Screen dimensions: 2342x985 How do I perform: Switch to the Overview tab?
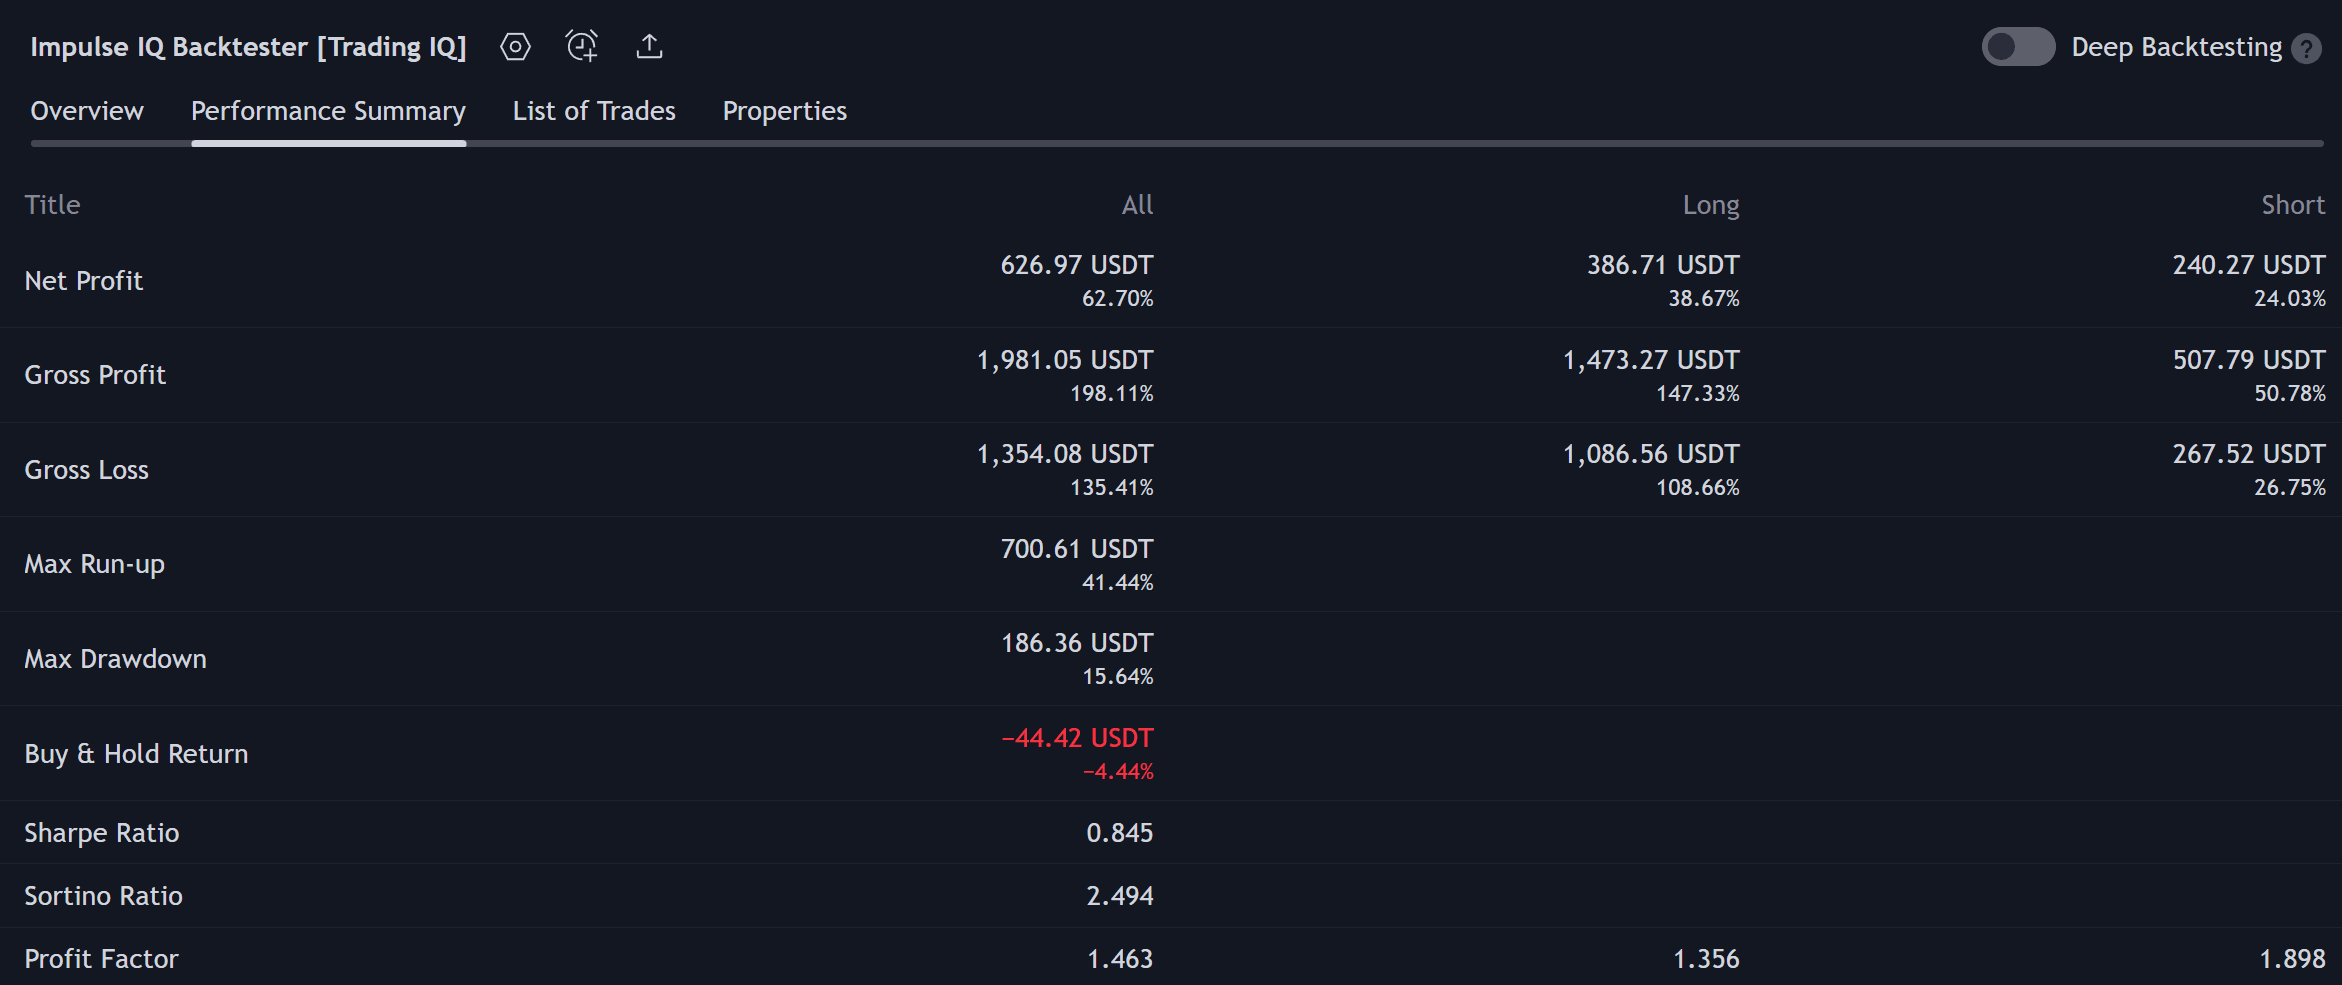point(87,111)
